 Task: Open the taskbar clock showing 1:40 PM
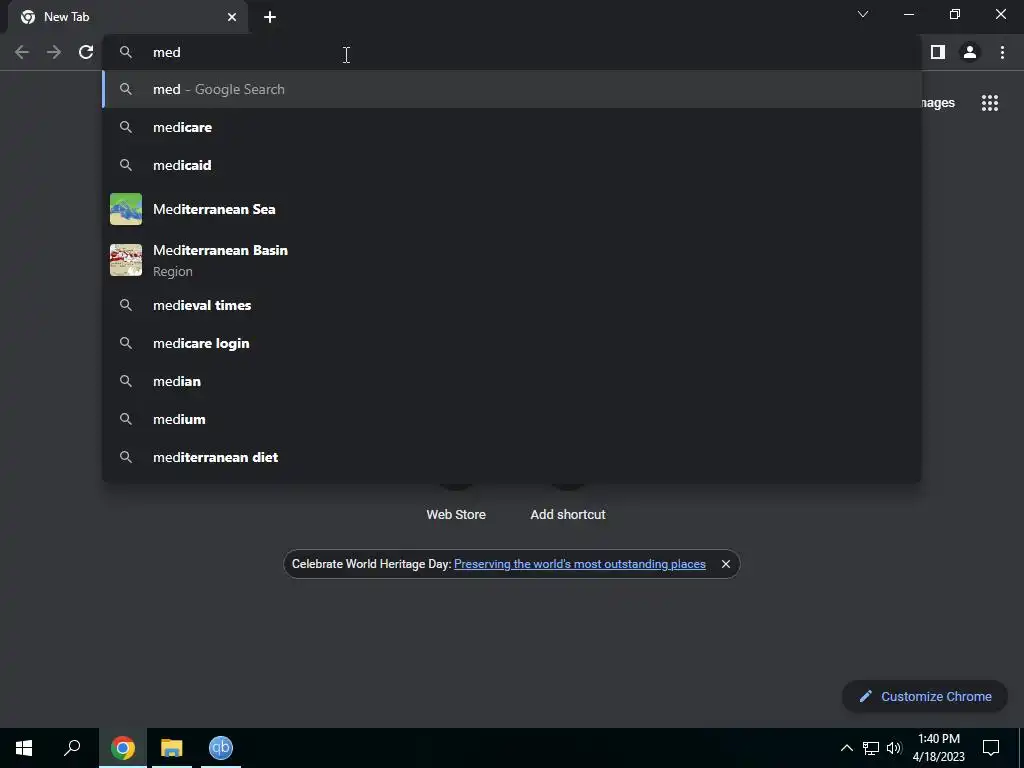tap(938, 748)
